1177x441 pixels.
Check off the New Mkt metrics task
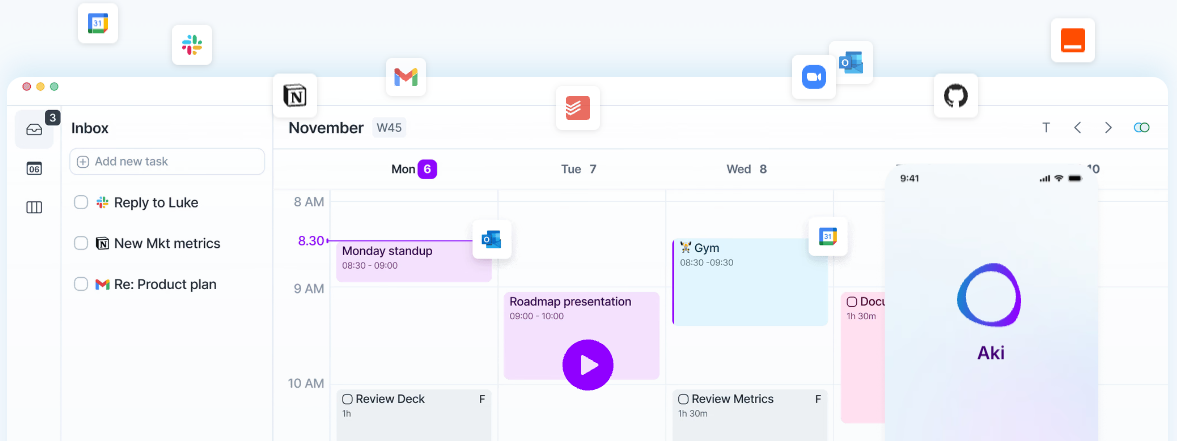(81, 244)
